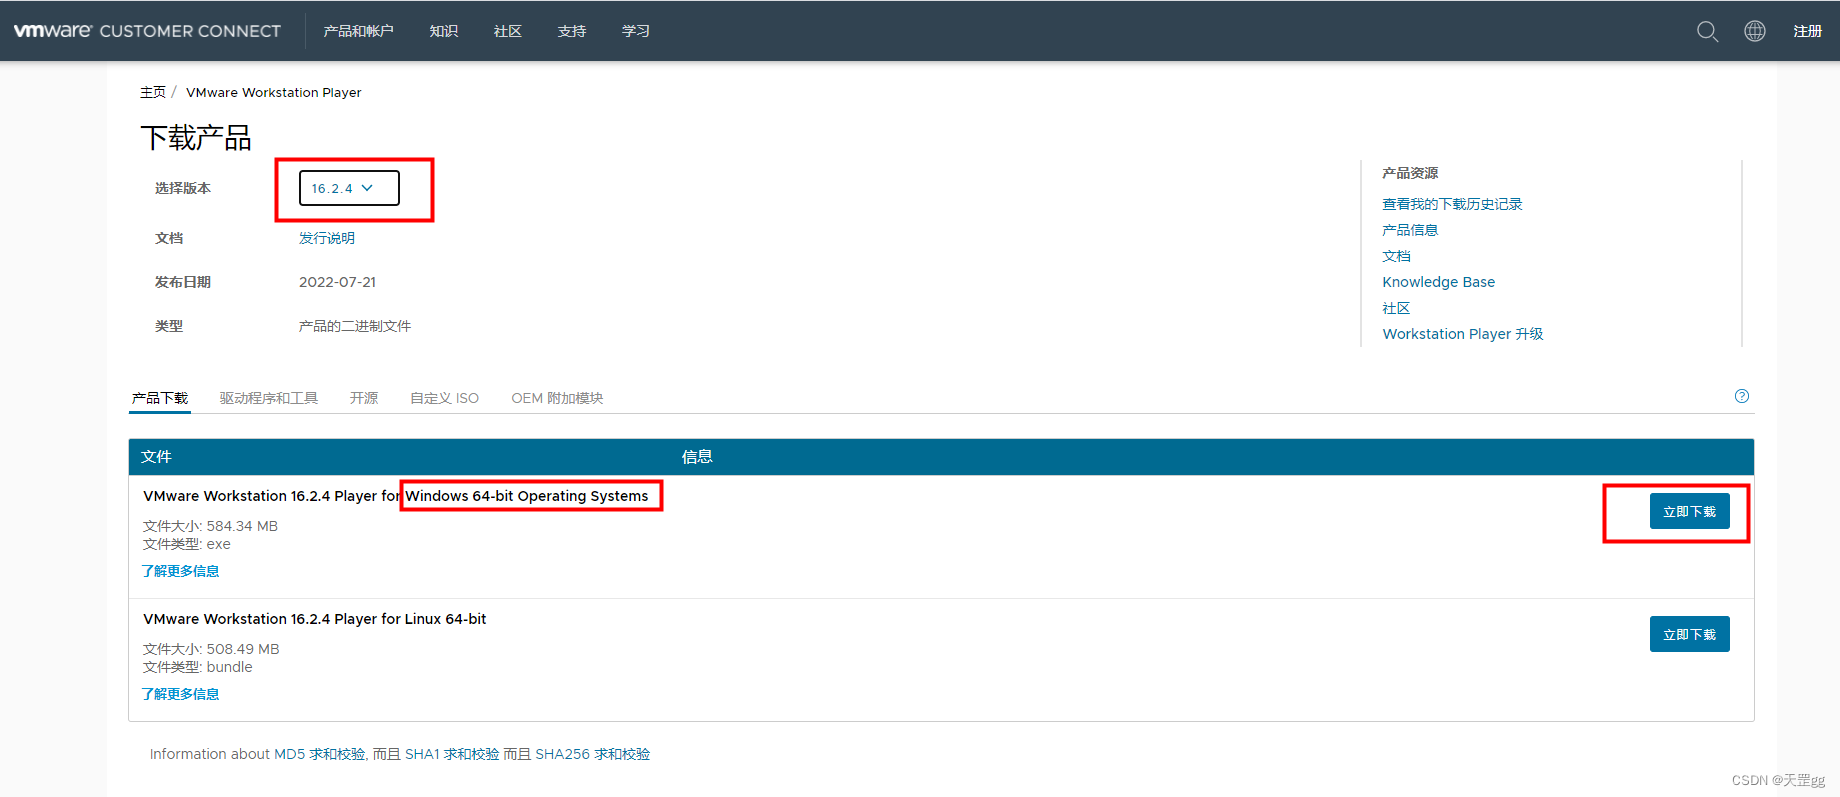
Task: Open the MD5 求和校验 link
Action: pyautogui.click(x=320, y=754)
